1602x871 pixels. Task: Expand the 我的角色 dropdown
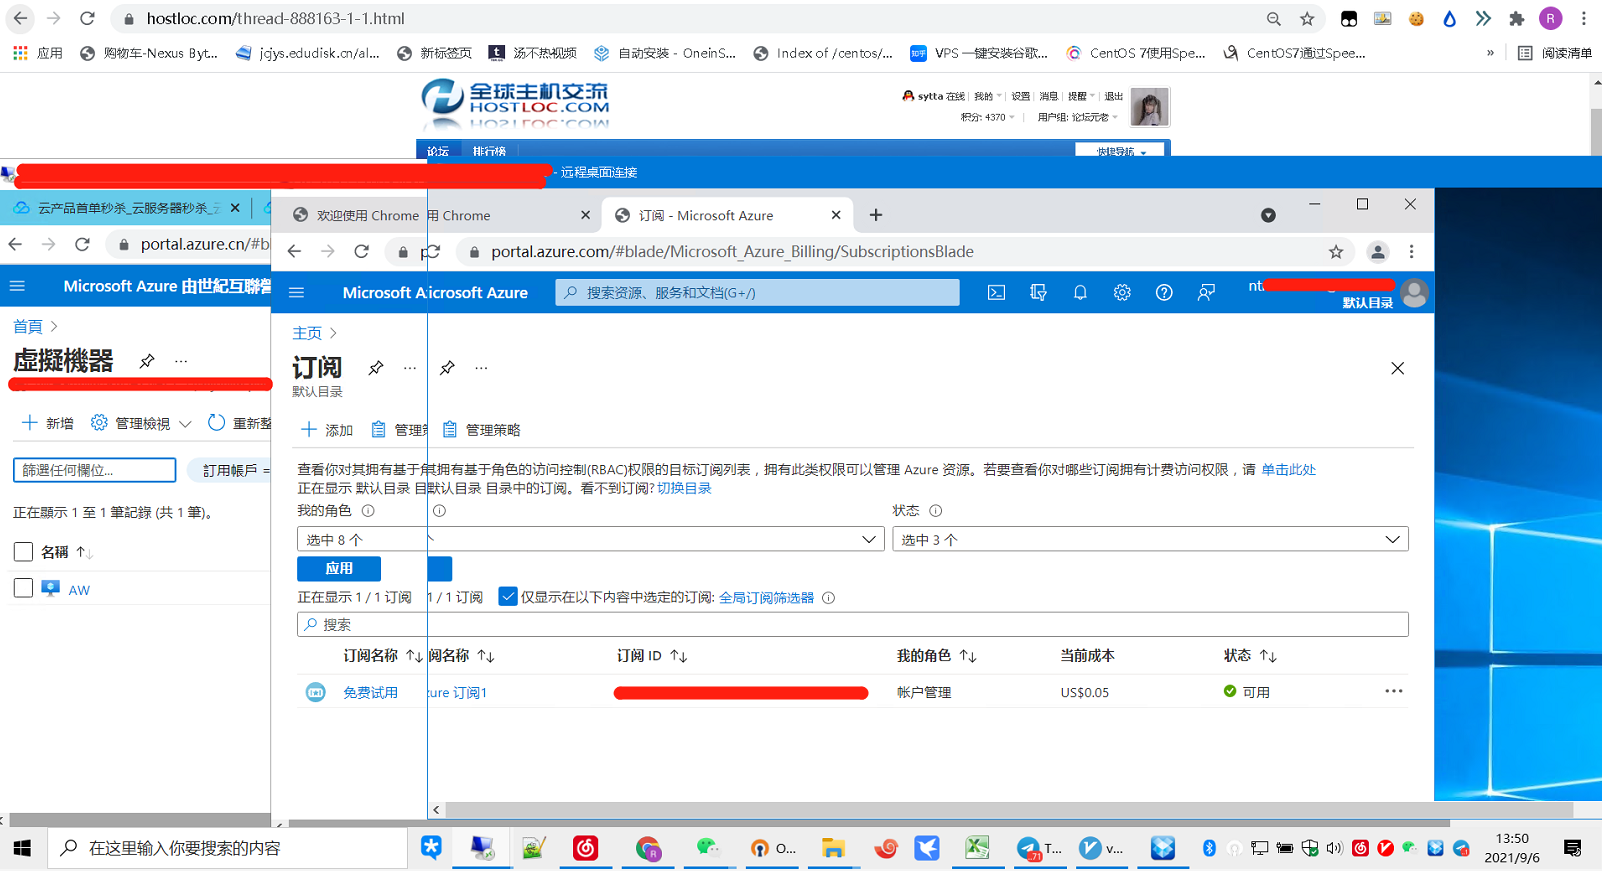click(x=590, y=540)
